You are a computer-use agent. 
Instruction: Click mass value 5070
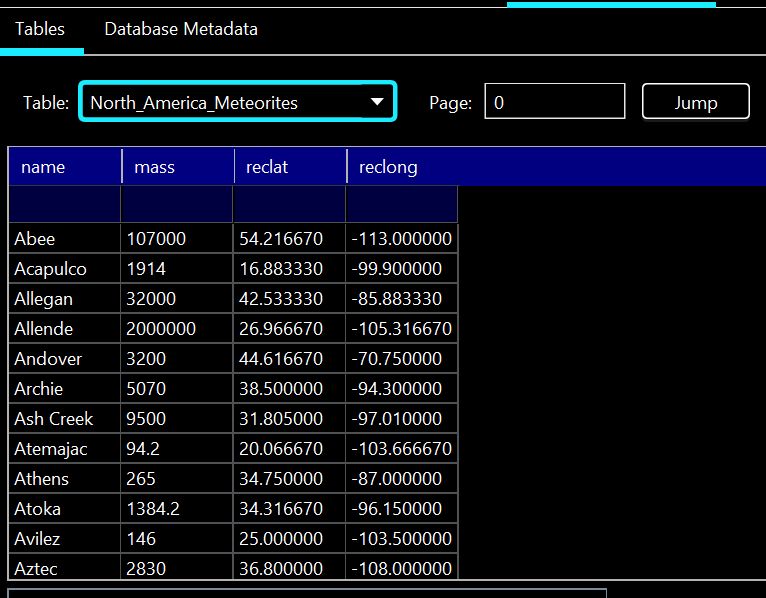click(x=177, y=388)
